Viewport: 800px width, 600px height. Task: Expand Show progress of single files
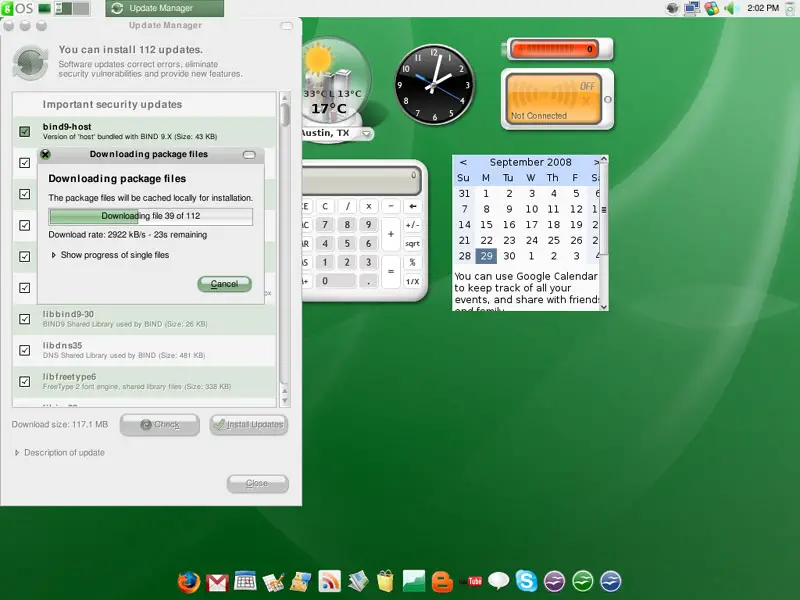pos(54,255)
